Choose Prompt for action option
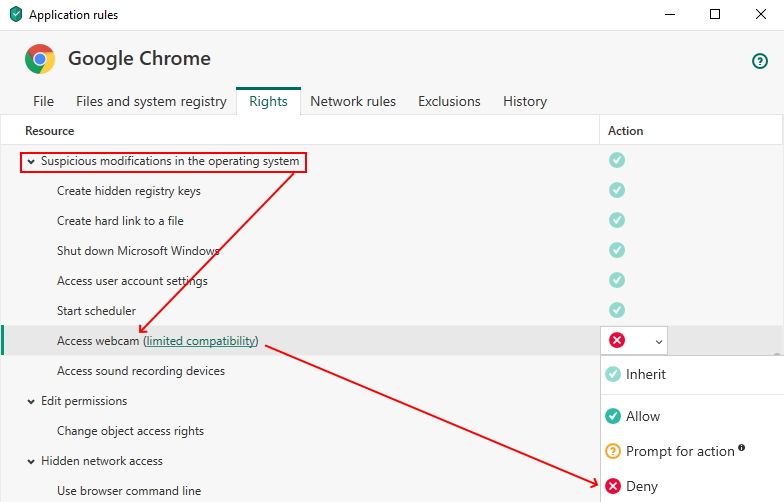 [x=692, y=451]
